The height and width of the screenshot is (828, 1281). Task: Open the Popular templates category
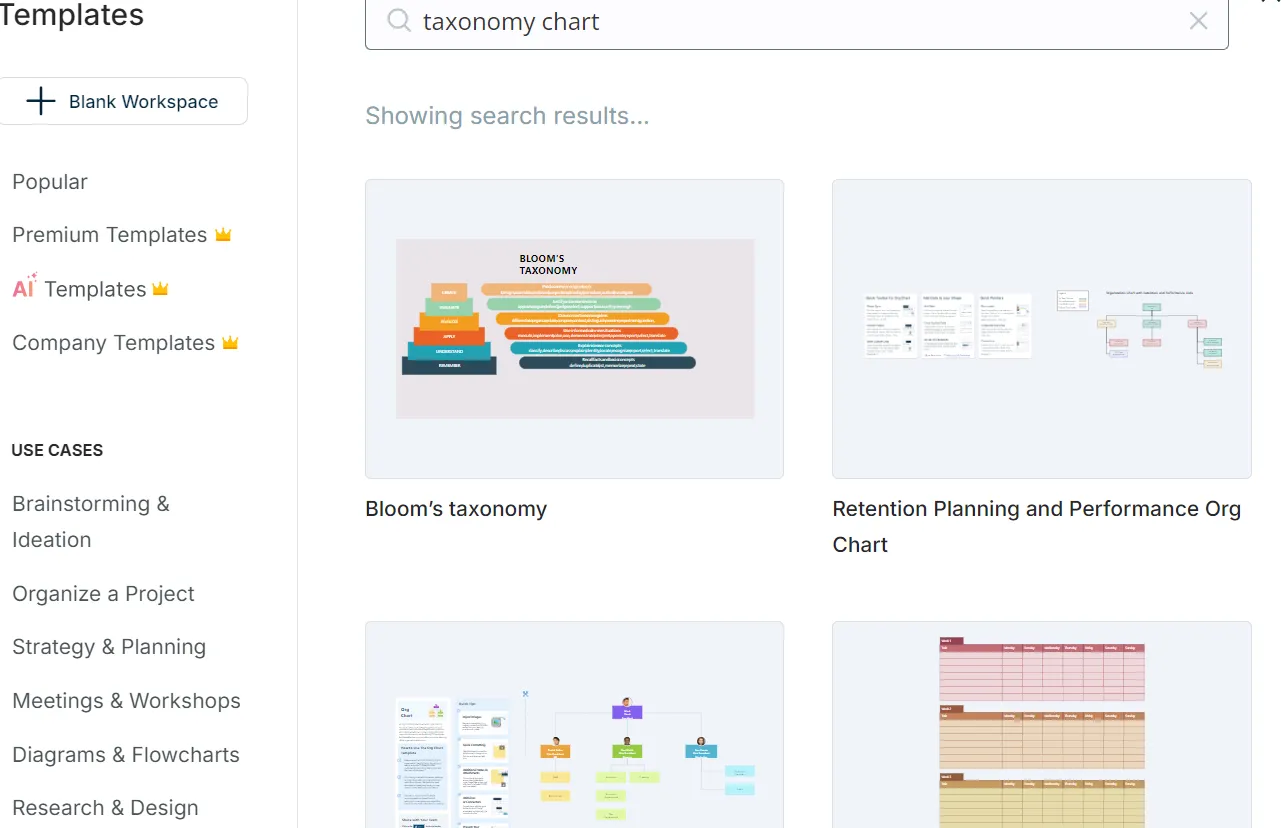coord(50,182)
